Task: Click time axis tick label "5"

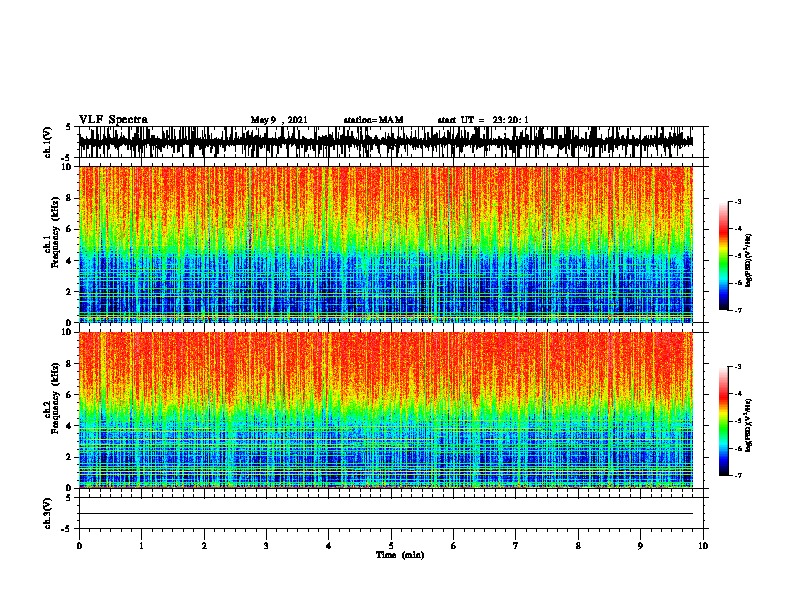Action: [391, 546]
